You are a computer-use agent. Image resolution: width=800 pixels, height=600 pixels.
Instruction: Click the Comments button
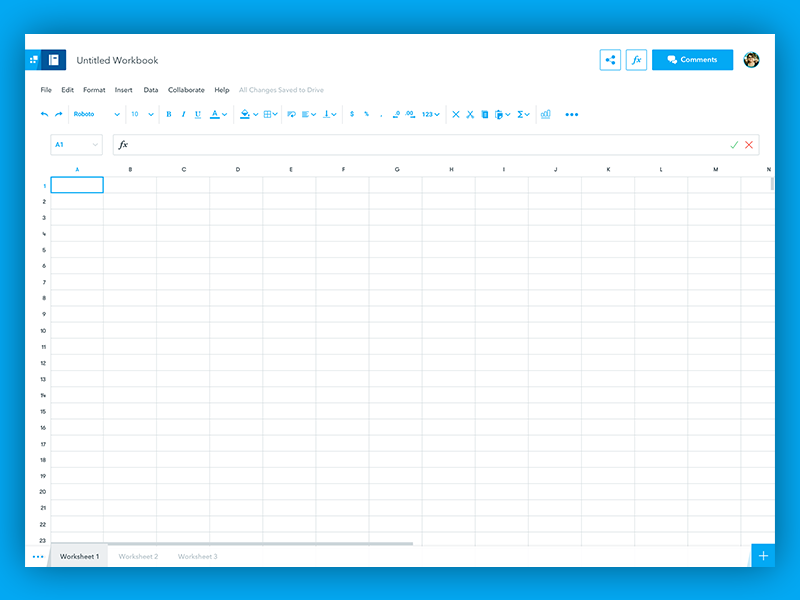pos(692,60)
